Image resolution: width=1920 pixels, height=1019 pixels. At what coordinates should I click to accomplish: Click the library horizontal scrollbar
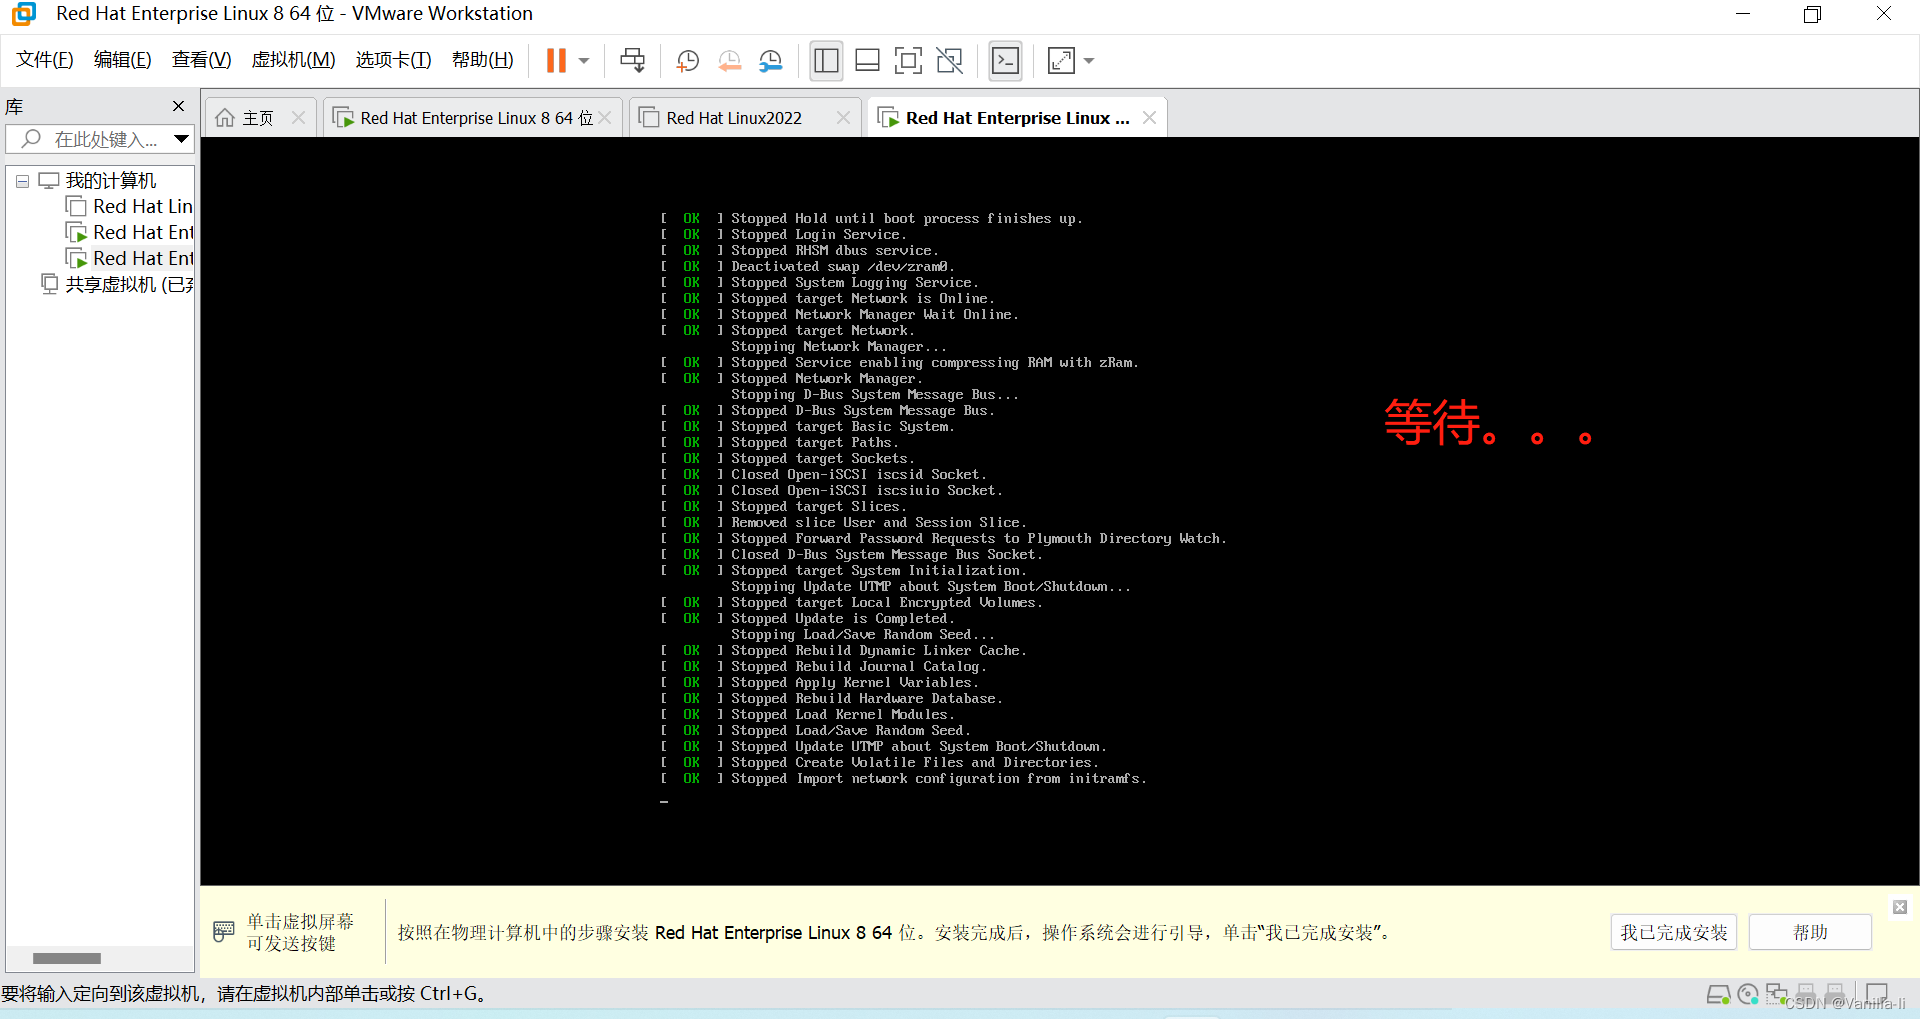click(67, 958)
